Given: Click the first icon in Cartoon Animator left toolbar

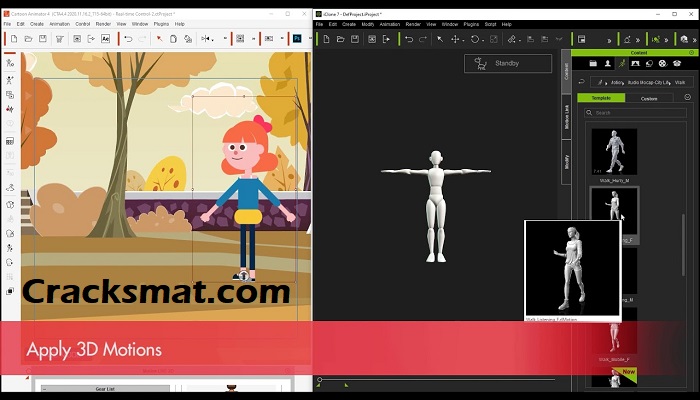Looking at the screenshot, I should click(10, 63).
